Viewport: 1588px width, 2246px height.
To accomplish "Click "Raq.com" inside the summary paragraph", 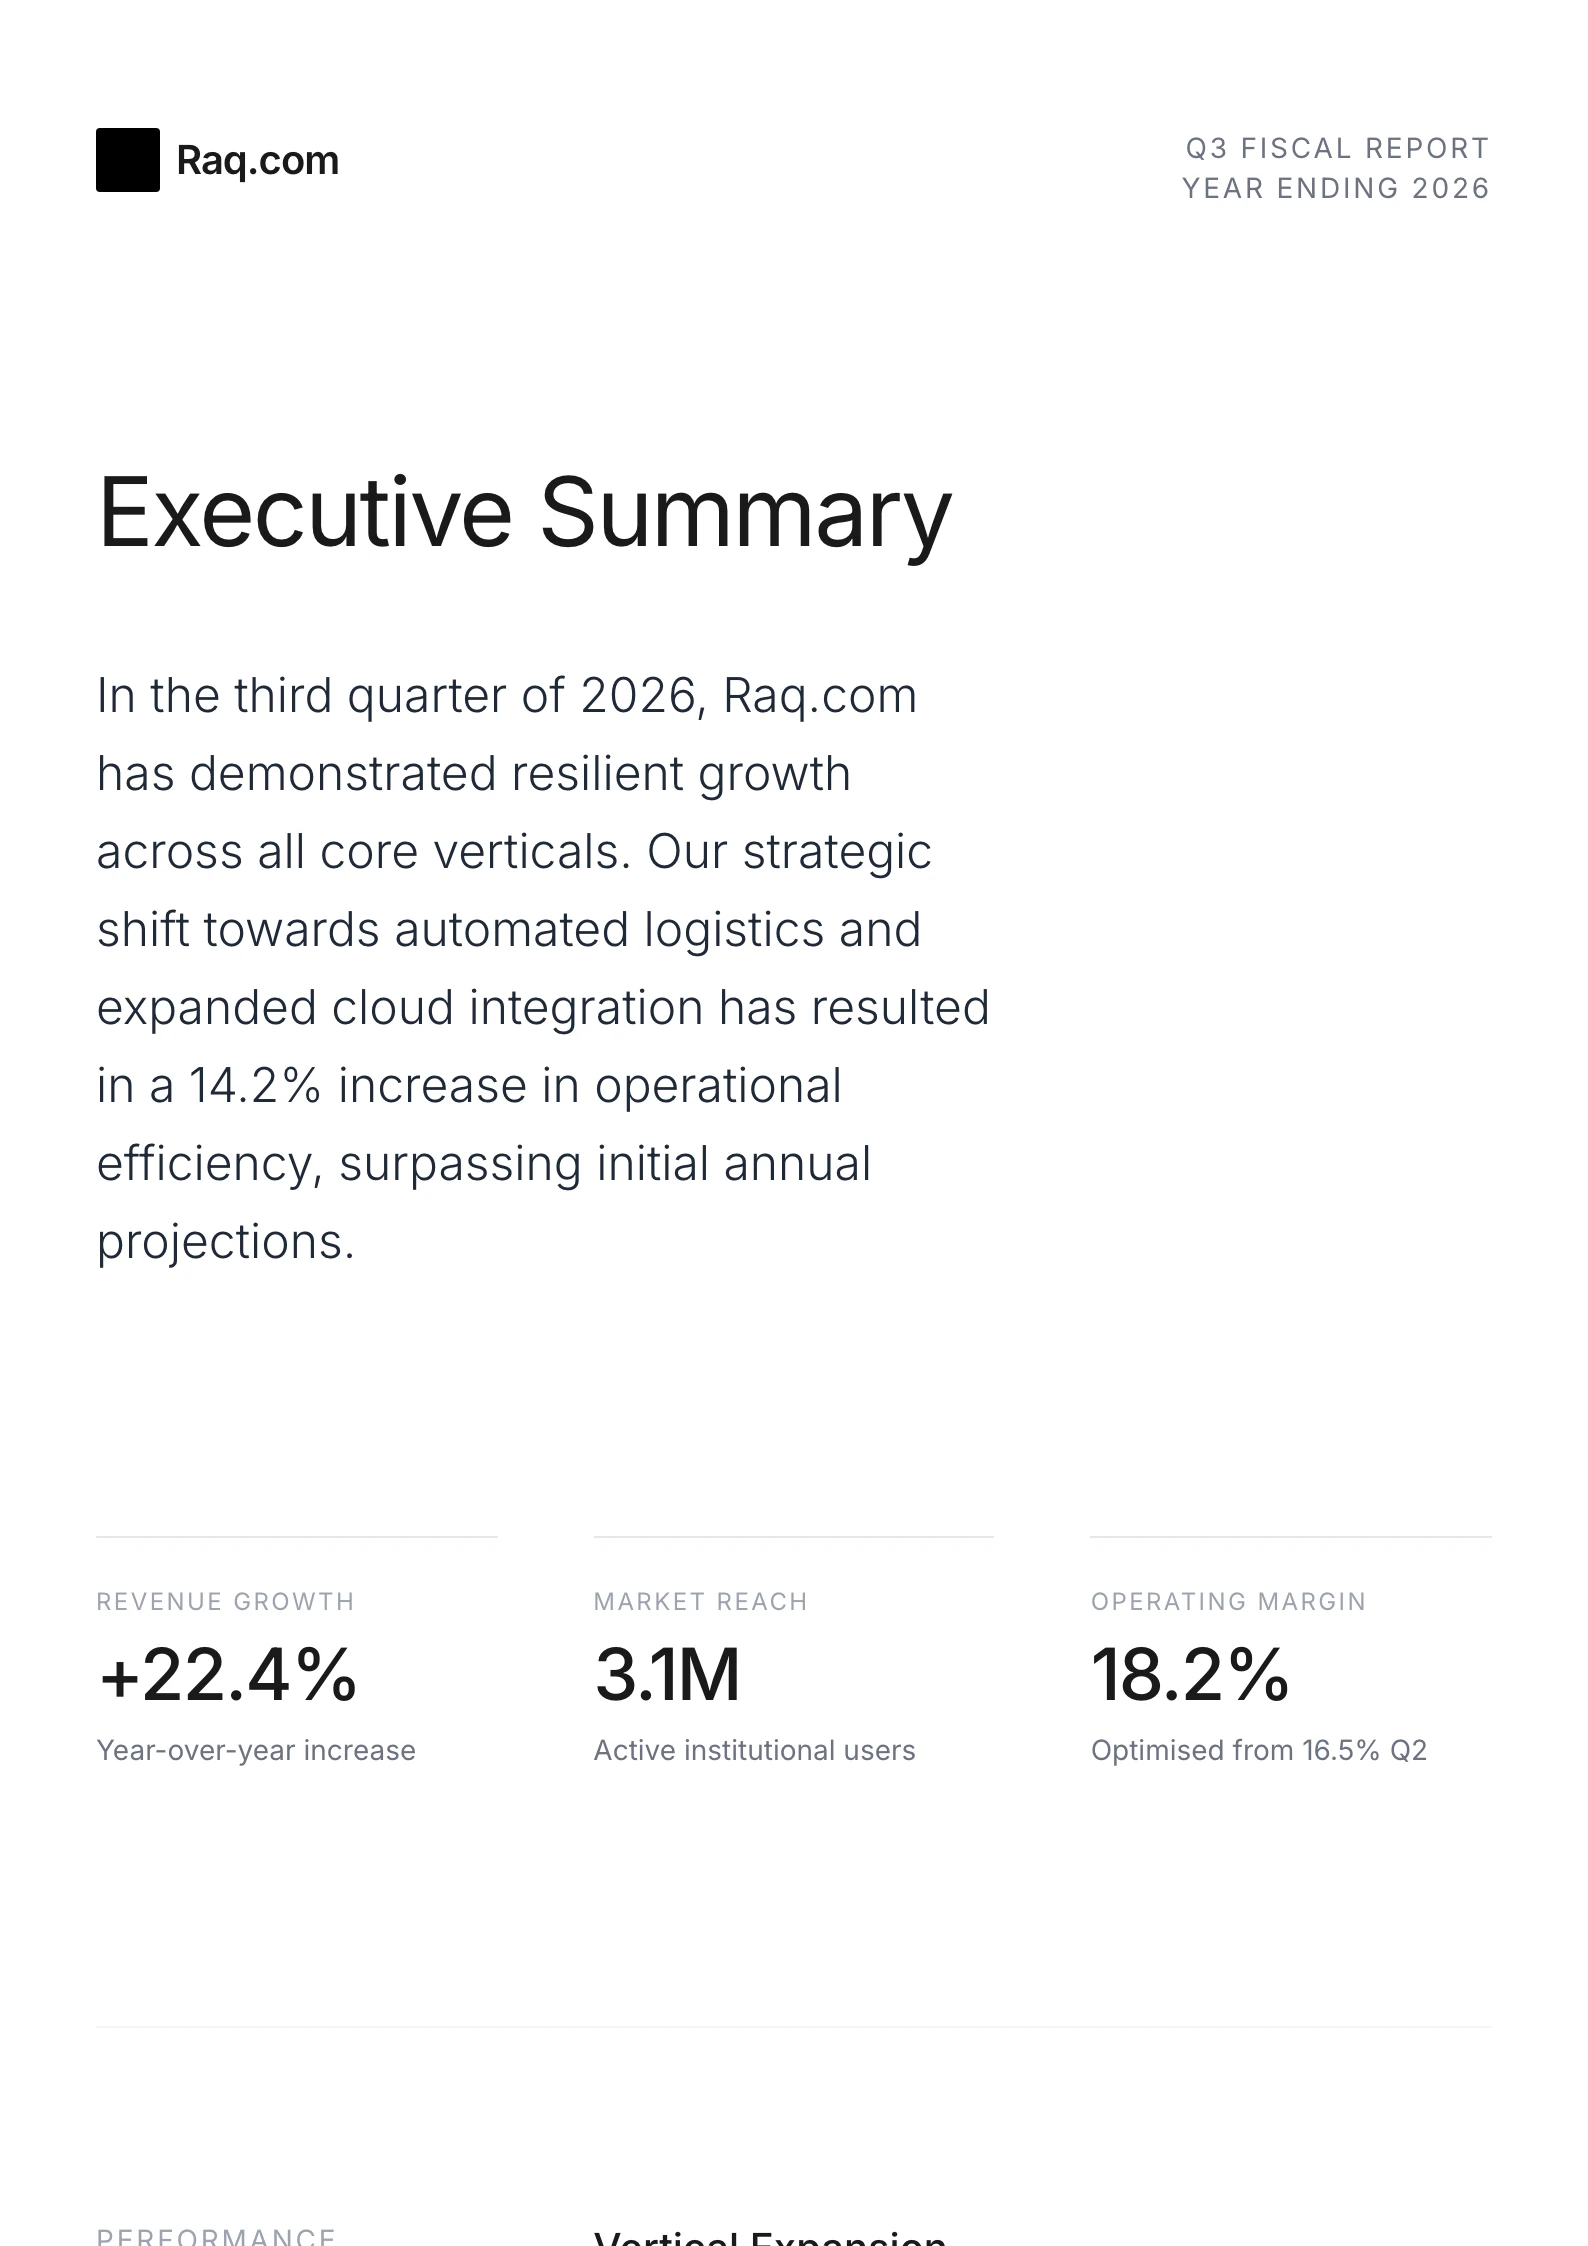I will pos(819,696).
